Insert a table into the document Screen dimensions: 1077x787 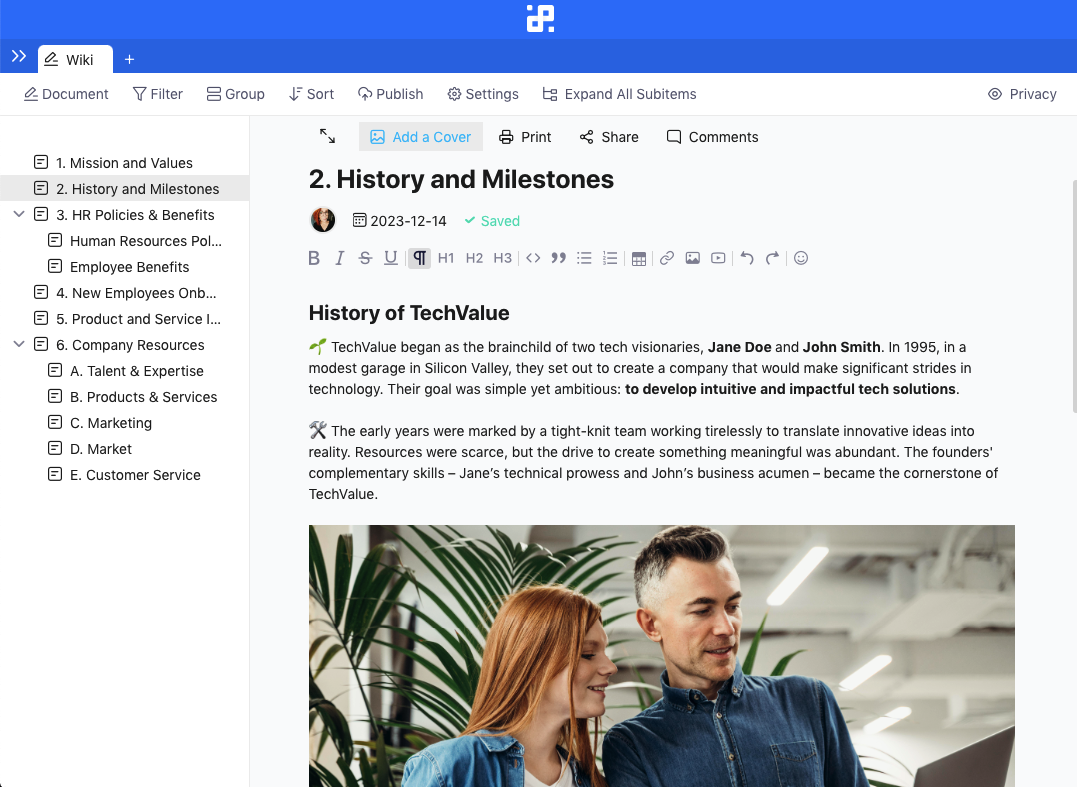point(639,258)
